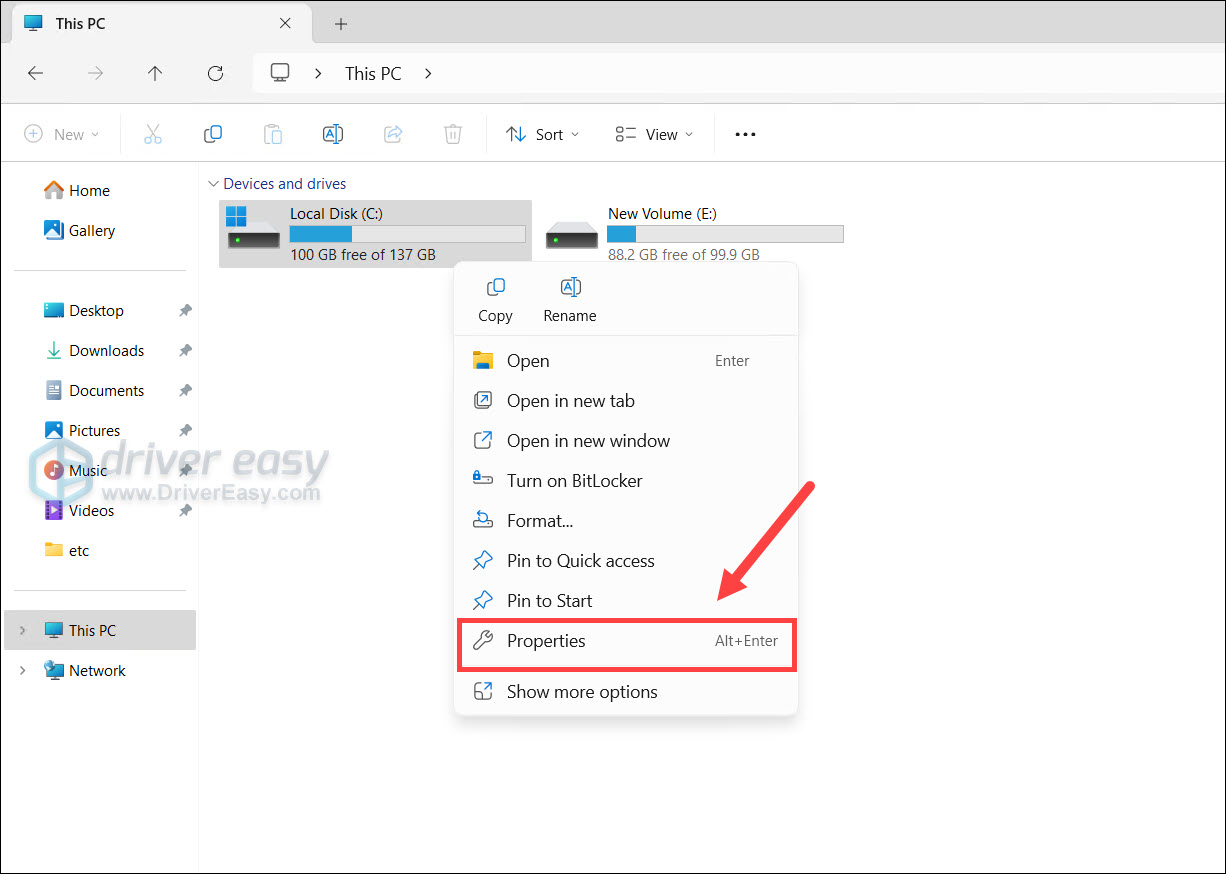Click the Cut scissors toolbar icon
Viewport: 1226px width, 874px height.
(153, 134)
